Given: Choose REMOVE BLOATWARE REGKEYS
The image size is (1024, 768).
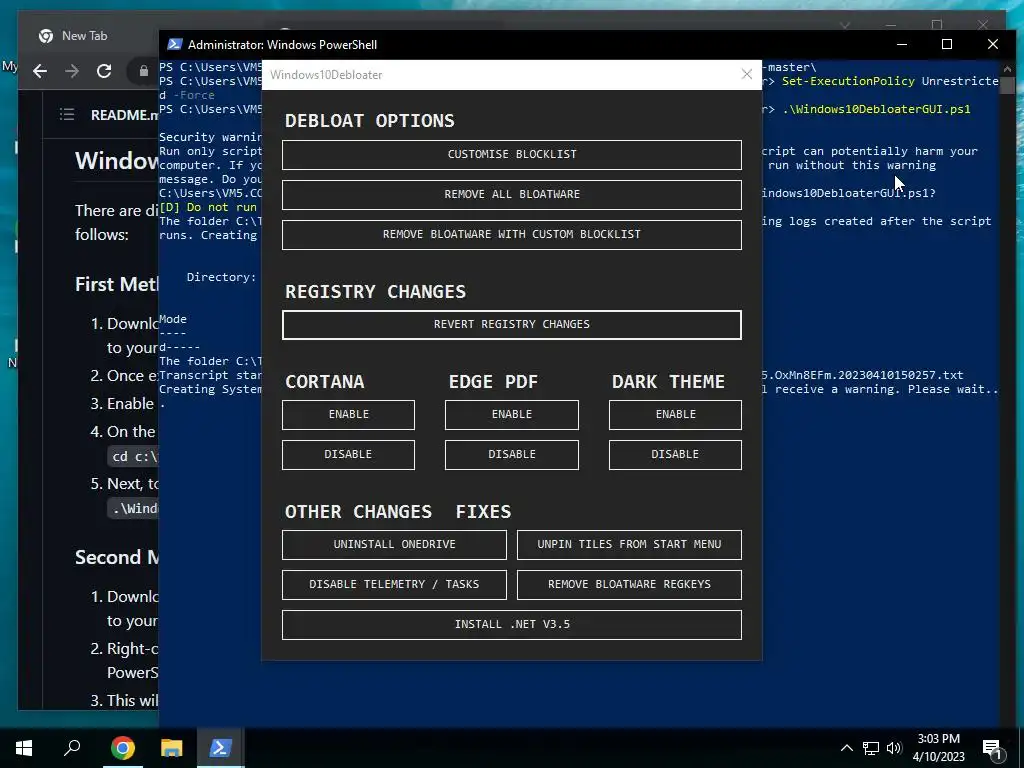Looking at the screenshot, I should [629, 584].
